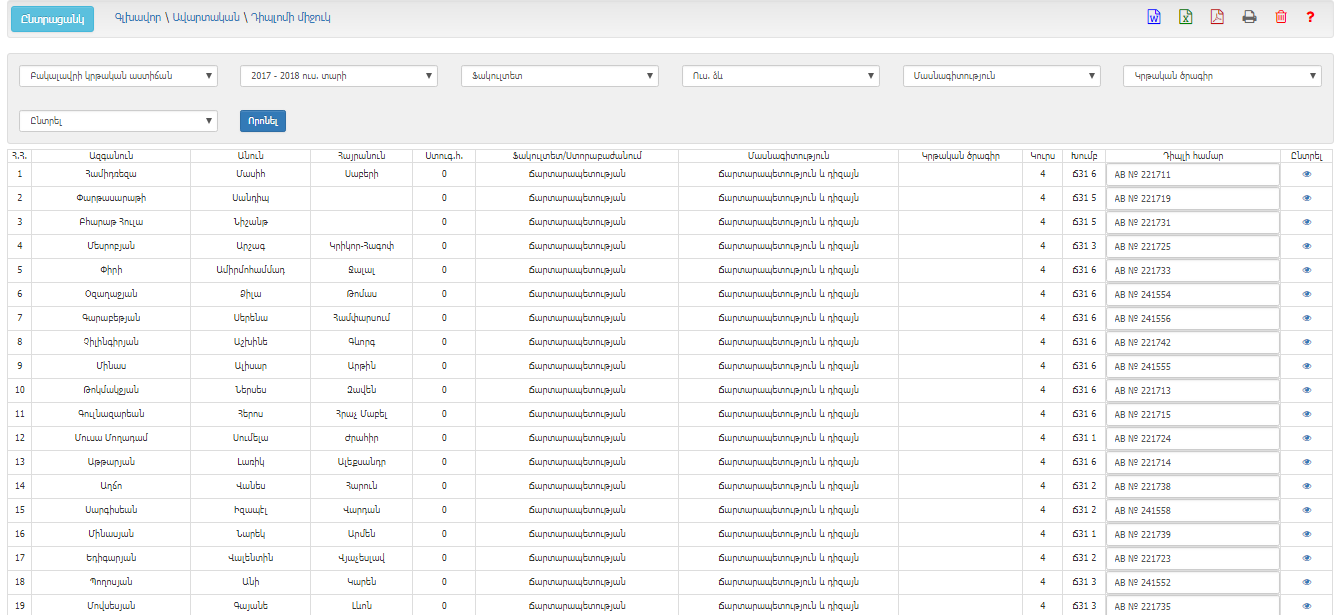1341x615 pixels.
Task: Click eye icon for diploma АВ № 221724
Action: [x=1306, y=438]
